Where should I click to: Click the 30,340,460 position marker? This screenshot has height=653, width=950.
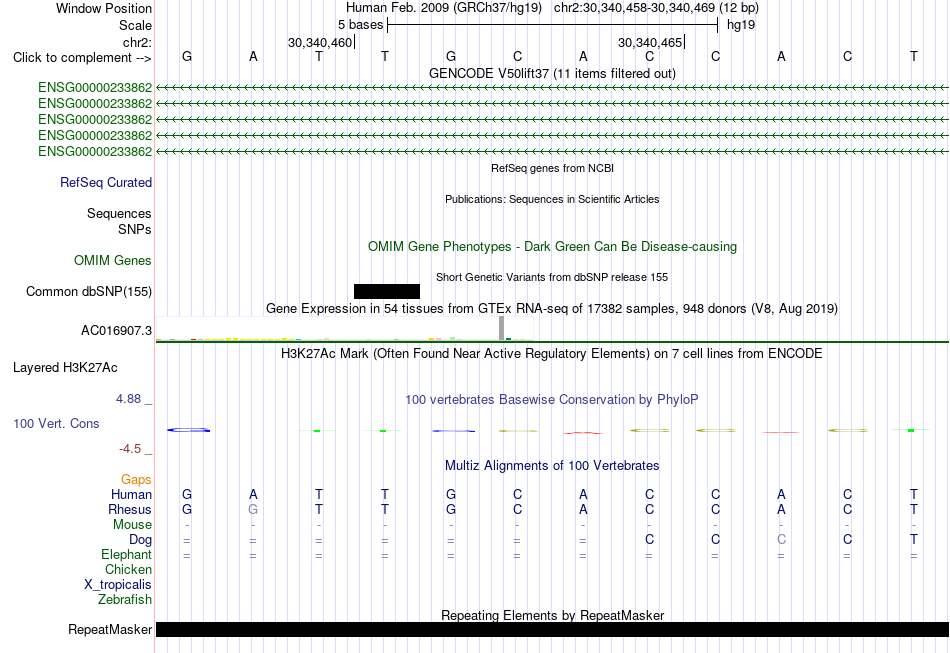coord(320,42)
